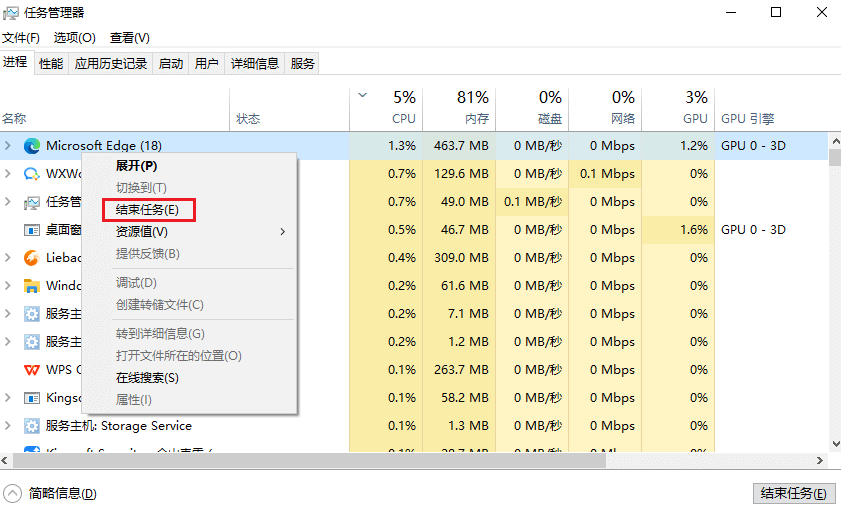
Task: Sort by the GPU percentage column header
Action: (x=678, y=109)
